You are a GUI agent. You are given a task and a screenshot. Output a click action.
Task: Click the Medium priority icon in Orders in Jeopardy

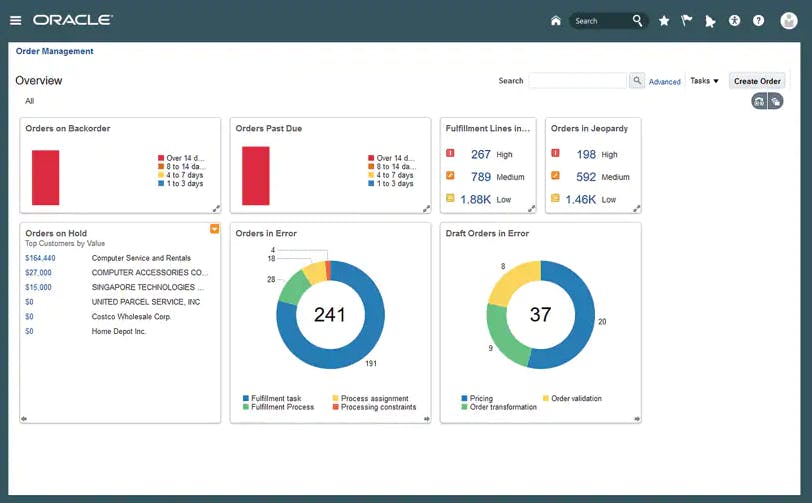tap(555, 176)
